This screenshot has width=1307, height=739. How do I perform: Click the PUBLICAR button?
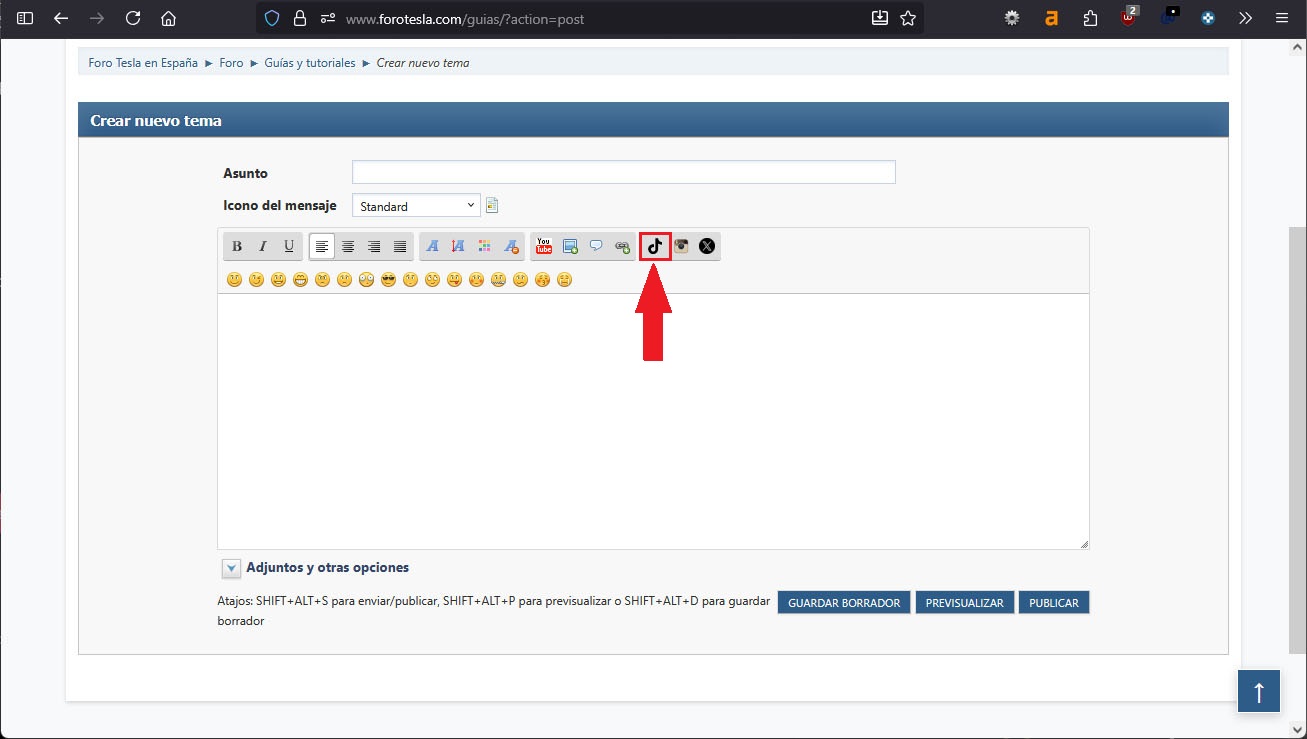[1053, 603]
